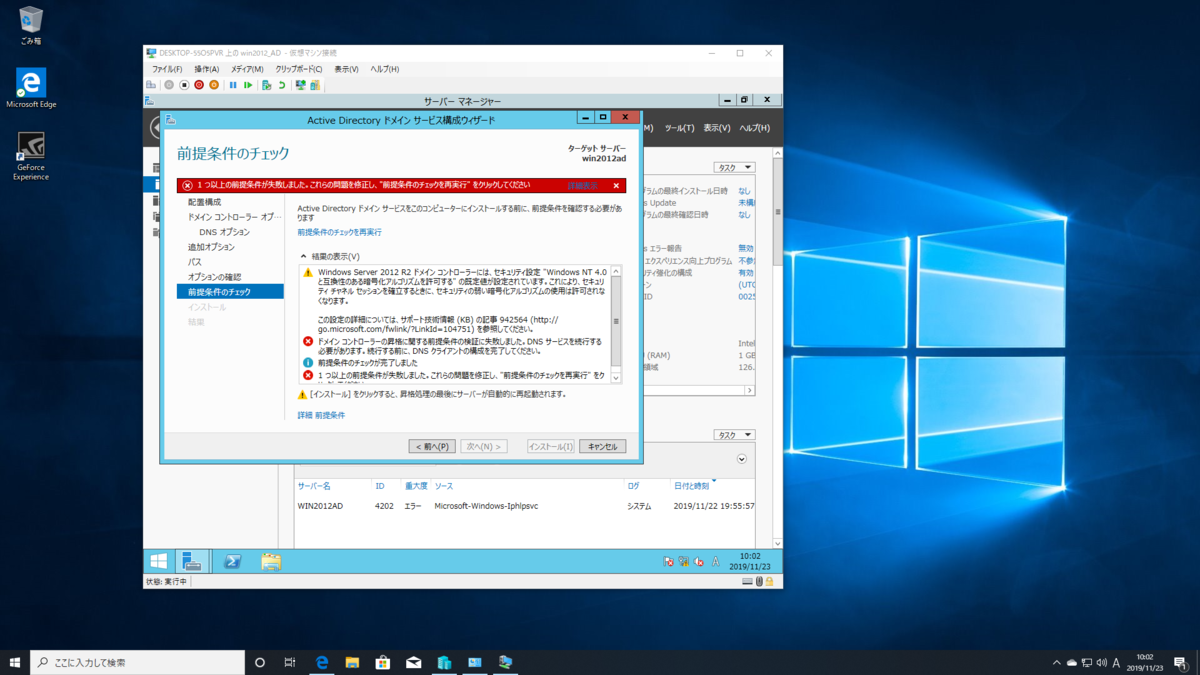
Task: Select DNS オプション step in sidebar
Action: click(x=224, y=232)
